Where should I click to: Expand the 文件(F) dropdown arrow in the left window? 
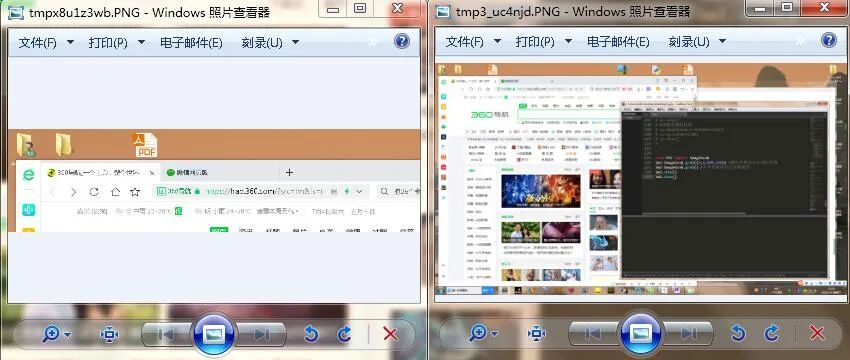(70, 42)
